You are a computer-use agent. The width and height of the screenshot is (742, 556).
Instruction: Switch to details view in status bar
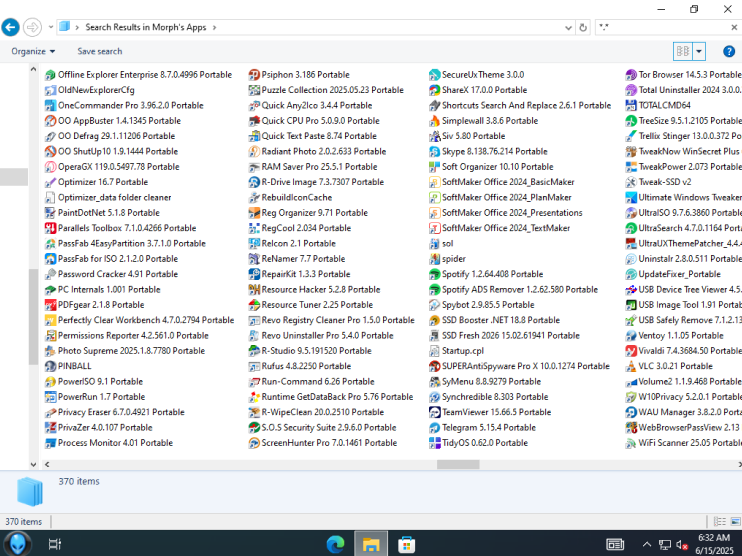(720, 521)
